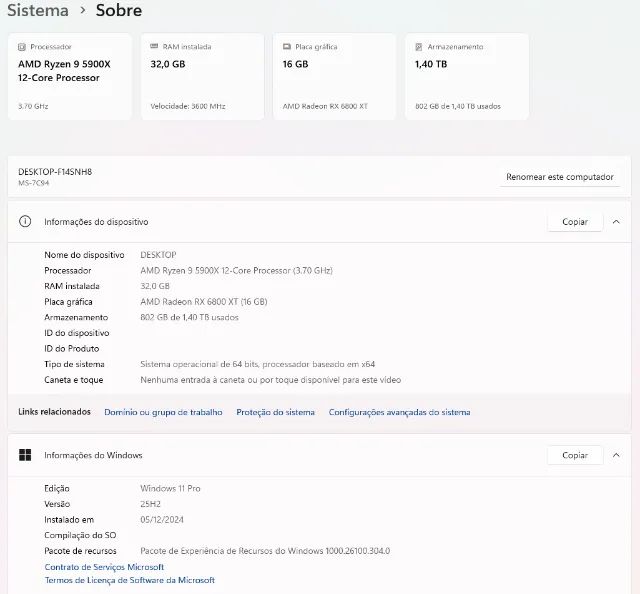Copy Windows information with Copiar button
640x594 pixels.
[x=575, y=455]
